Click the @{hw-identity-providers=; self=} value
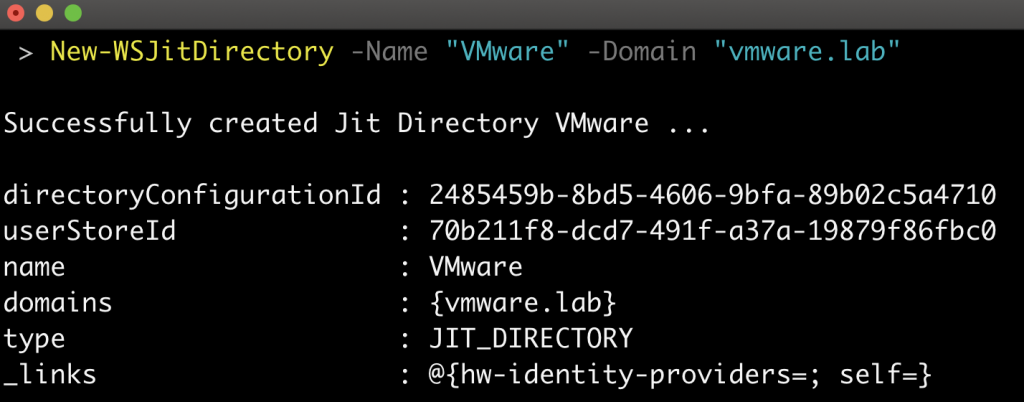The image size is (1024, 402). coord(680,375)
